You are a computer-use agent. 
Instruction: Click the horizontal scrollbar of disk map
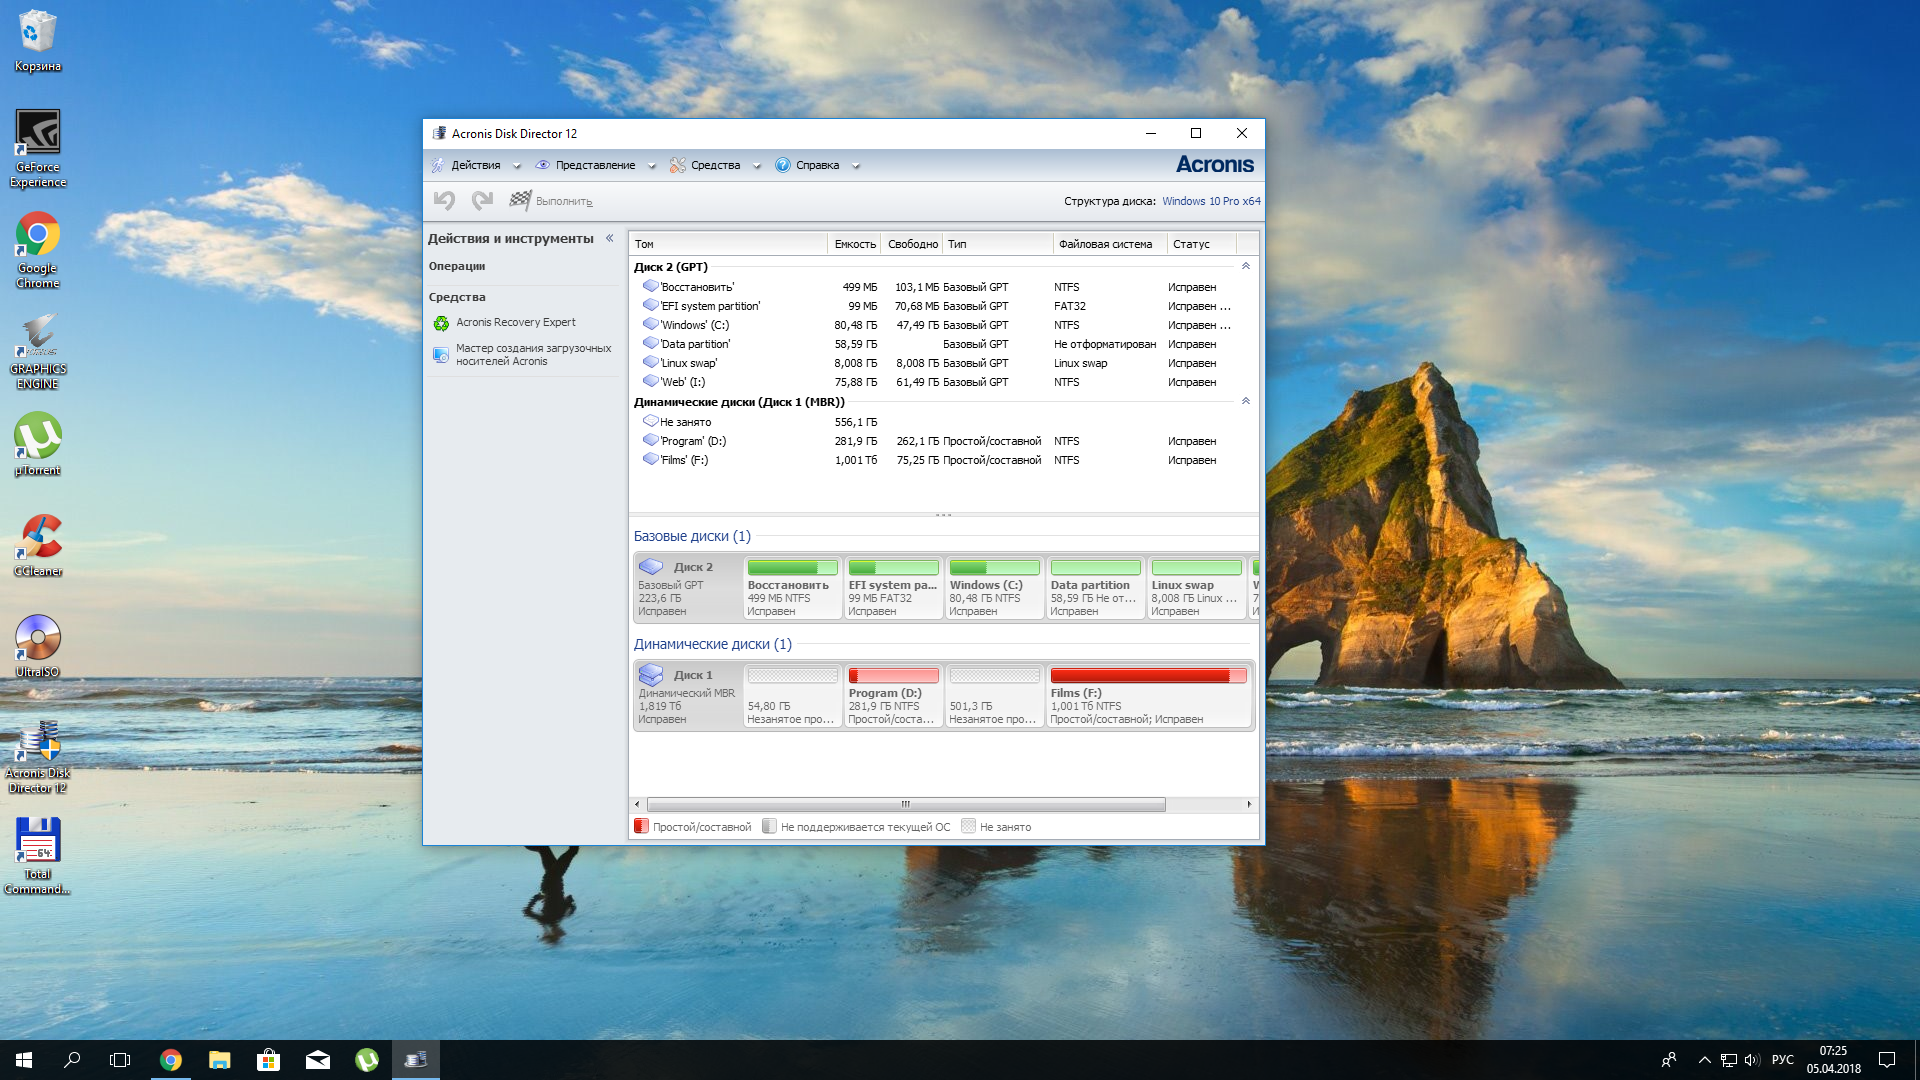[x=906, y=804]
